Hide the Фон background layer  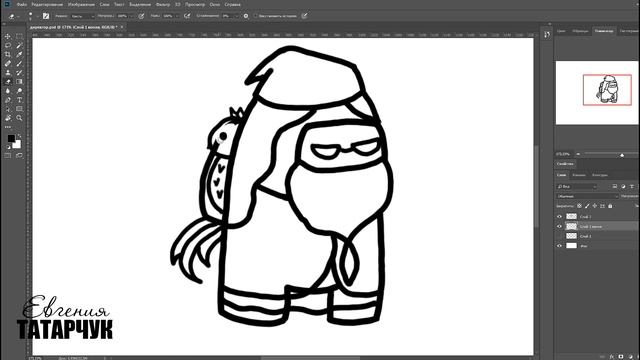tap(560, 246)
